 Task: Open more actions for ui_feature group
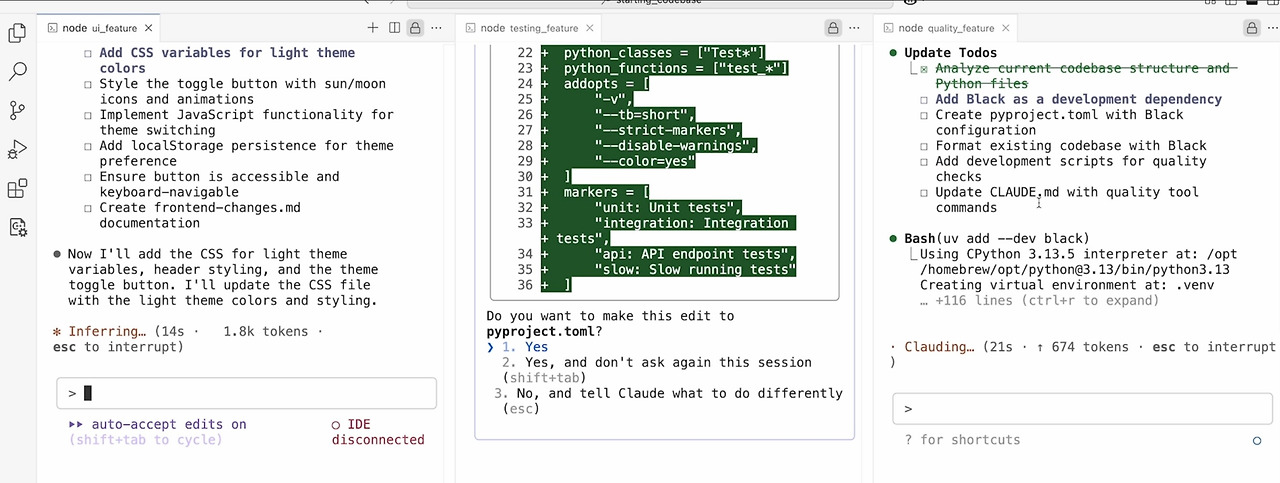[x=437, y=28]
